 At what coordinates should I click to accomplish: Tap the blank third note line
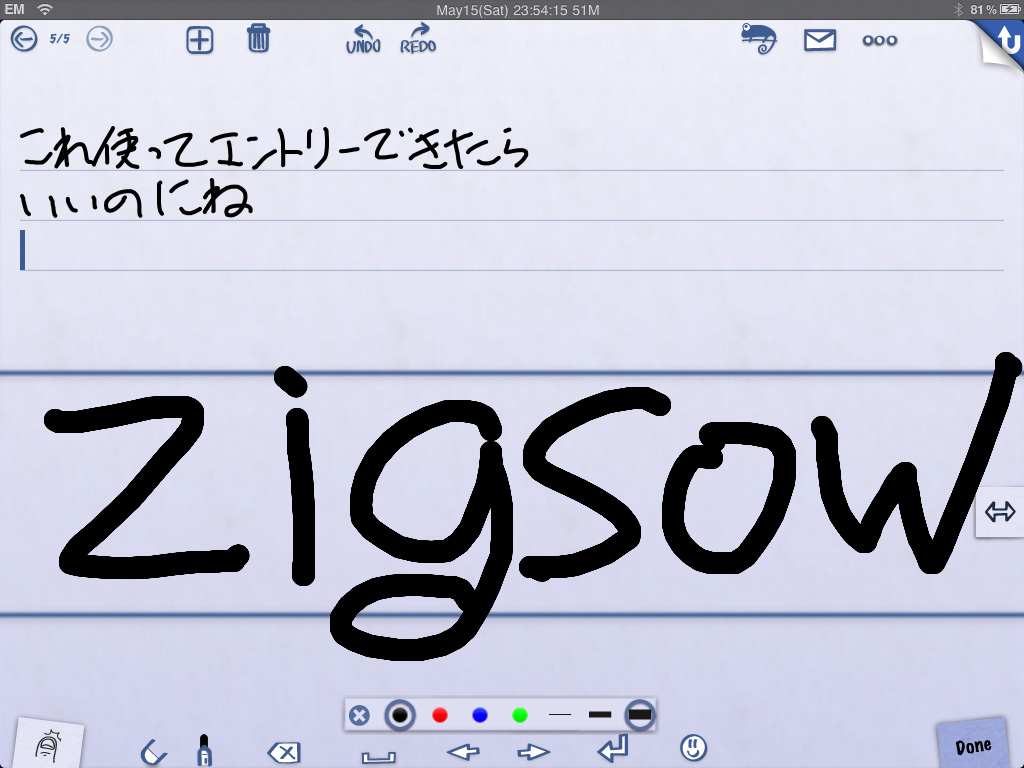pyautogui.click(x=512, y=249)
